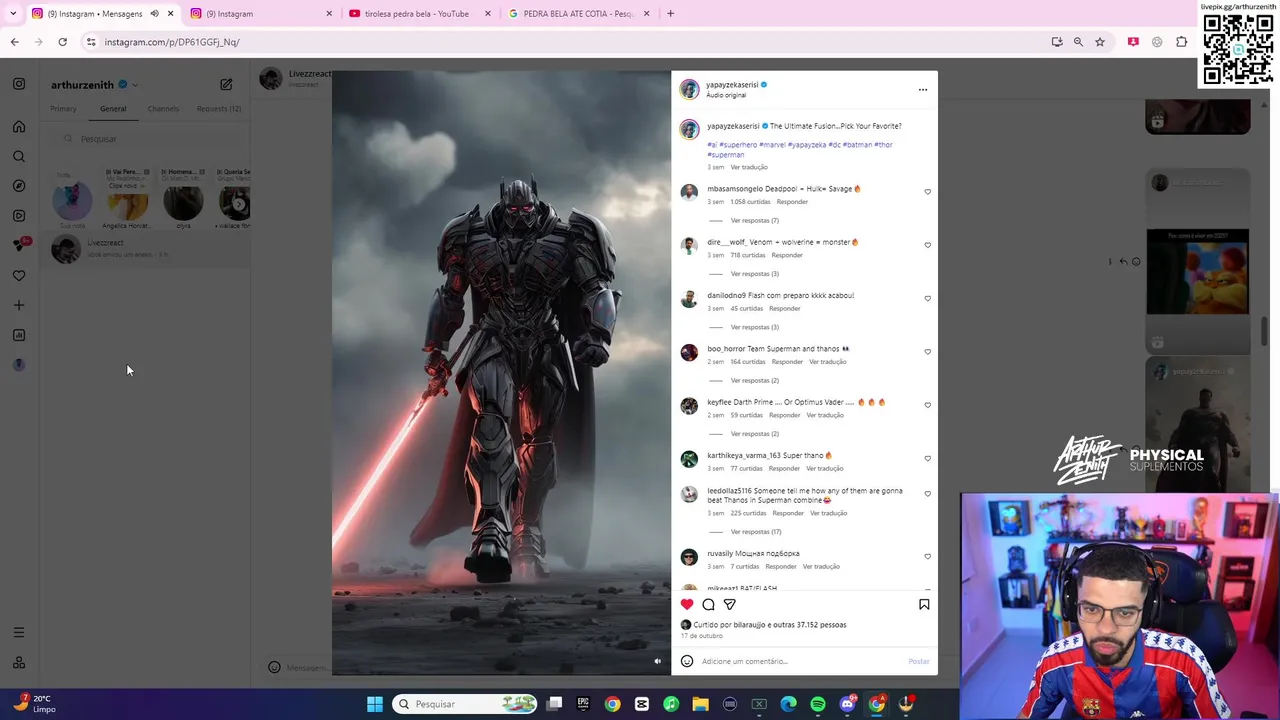
Task: Expand 'Ver respostas (2)' under keyflee
Action: click(754, 434)
